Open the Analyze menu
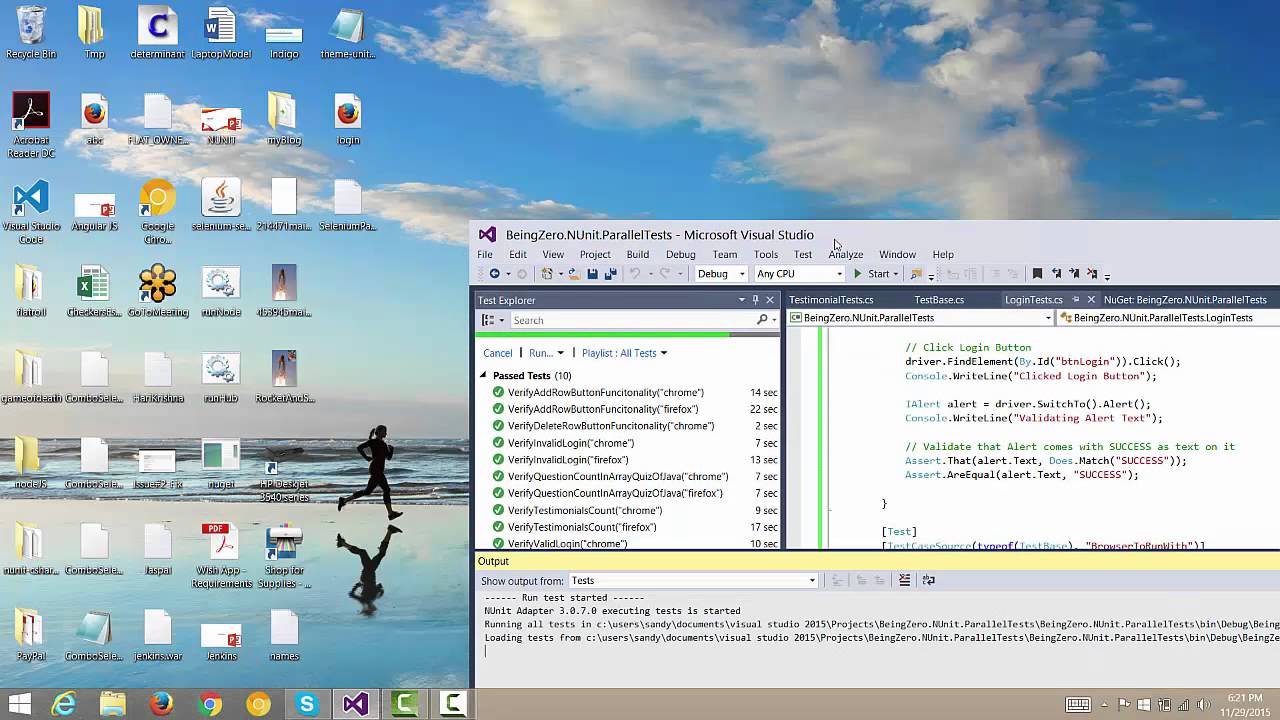This screenshot has height=720, width=1280. (846, 254)
